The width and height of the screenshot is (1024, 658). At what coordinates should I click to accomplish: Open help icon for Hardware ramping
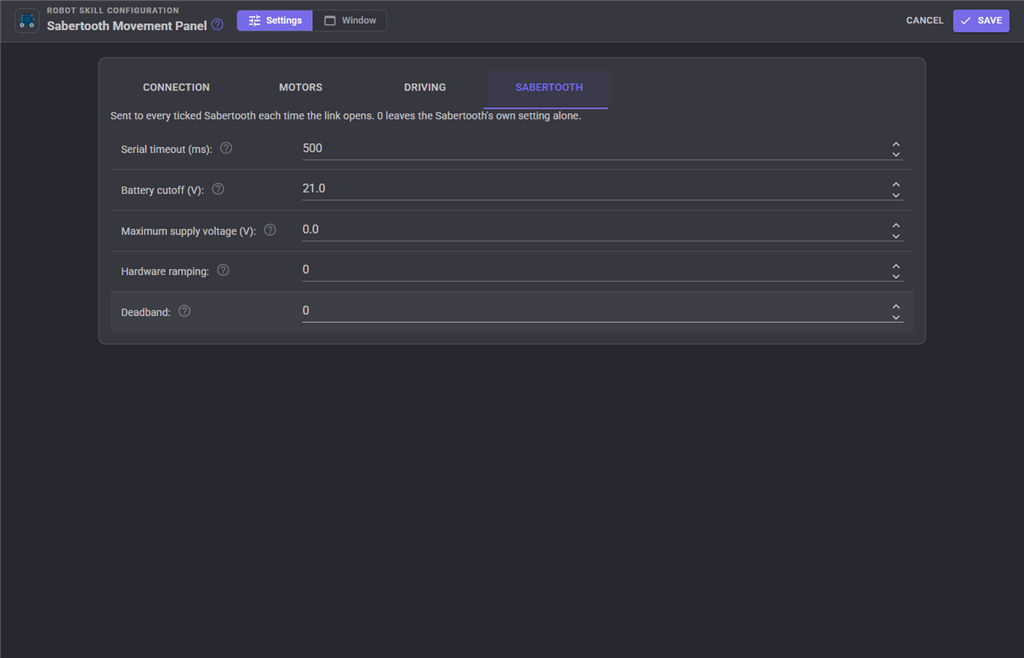click(x=223, y=270)
